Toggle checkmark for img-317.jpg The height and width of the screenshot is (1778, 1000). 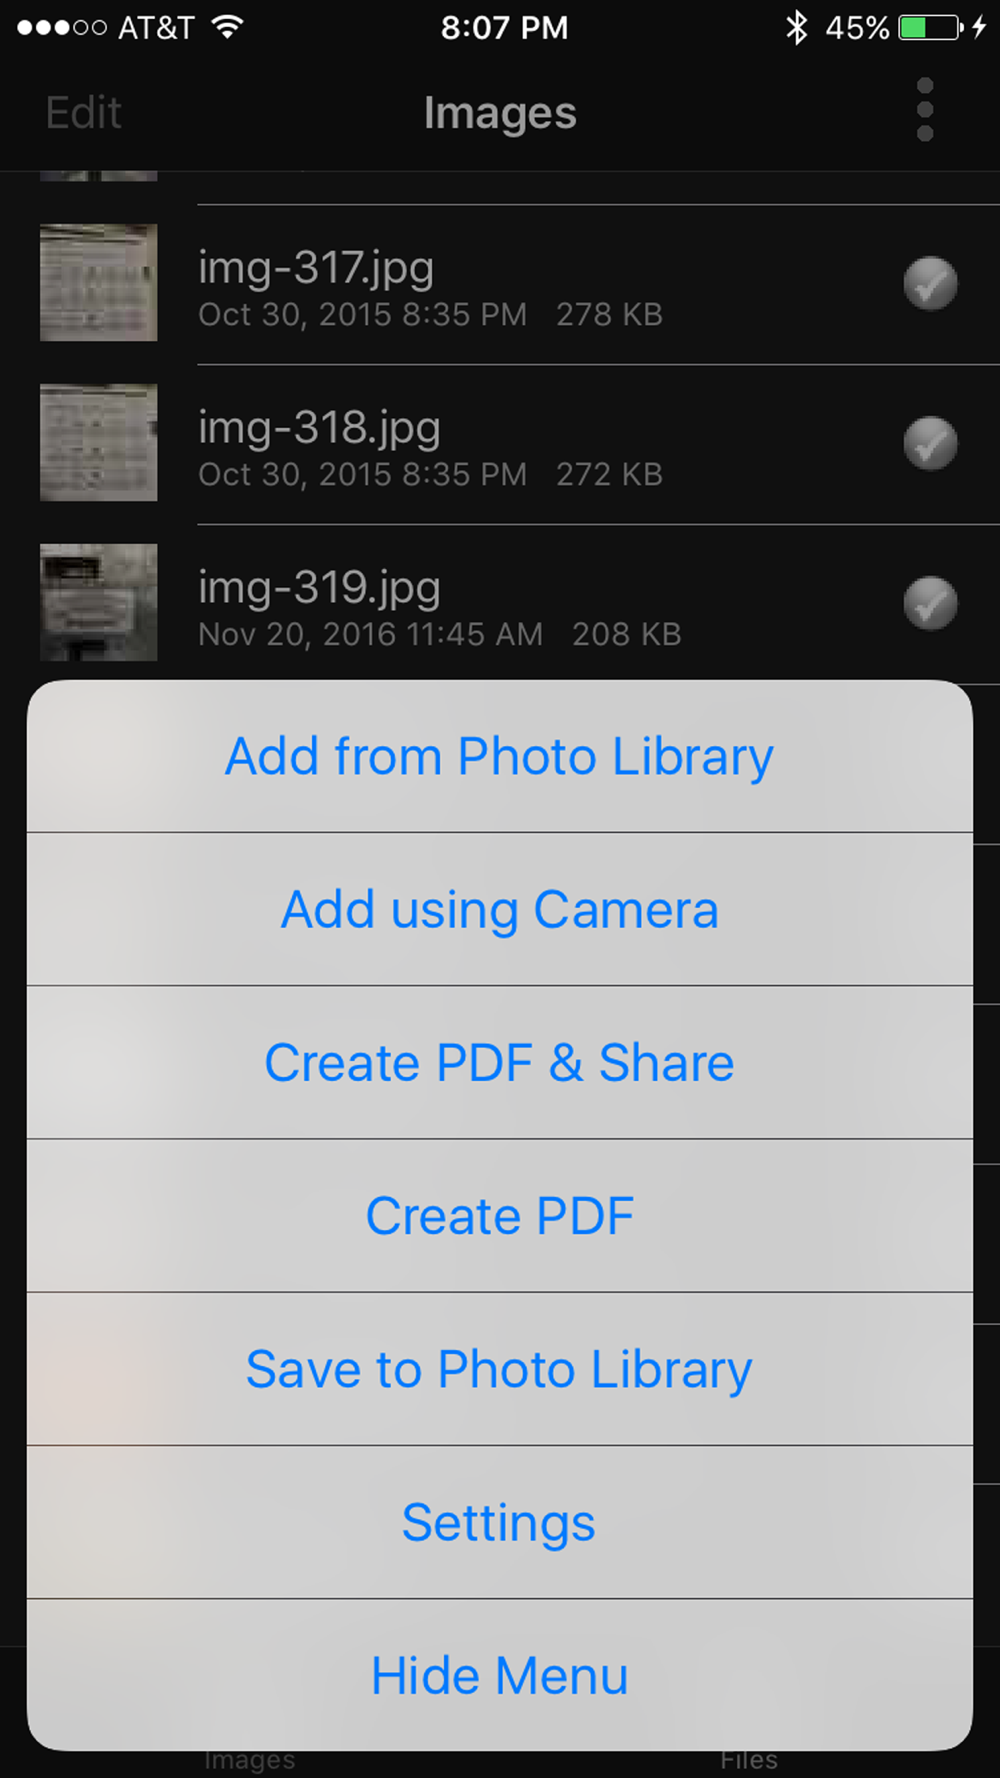tap(930, 284)
